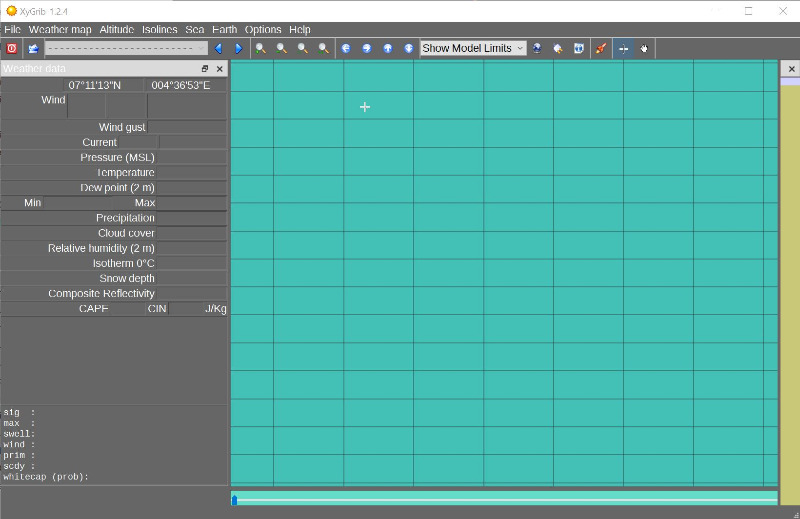The width and height of the screenshot is (800, 519).
Task: Click the whitecap (prob) text line
Action: (46, 477)
